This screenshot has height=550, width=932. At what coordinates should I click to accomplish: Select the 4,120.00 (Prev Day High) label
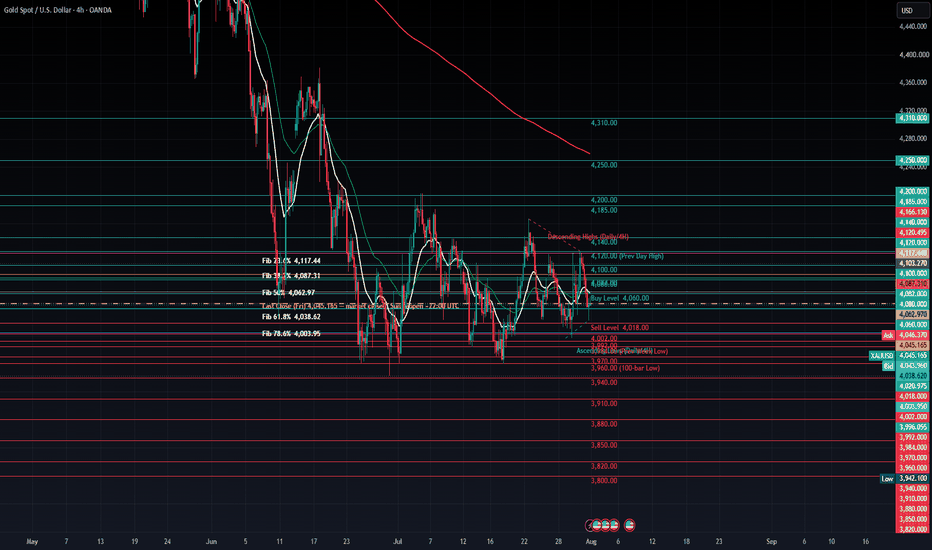point(627,256)
